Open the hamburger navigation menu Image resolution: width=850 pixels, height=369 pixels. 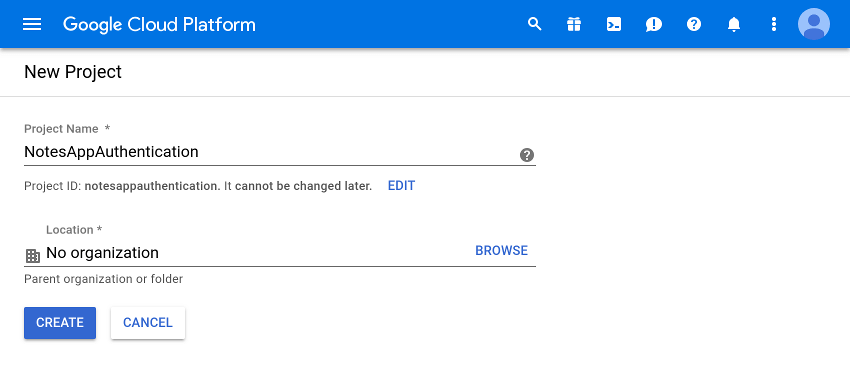tap(32, 24)
